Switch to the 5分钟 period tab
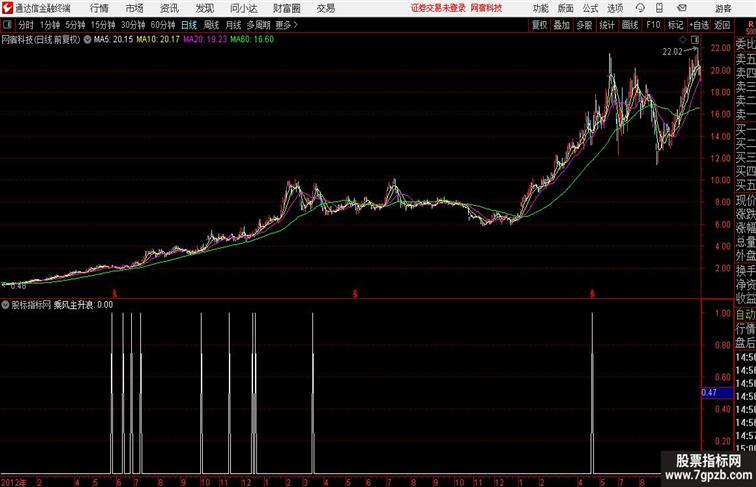Image resolution: width=756 pixels, height=487 pixels. coord(75,25)
